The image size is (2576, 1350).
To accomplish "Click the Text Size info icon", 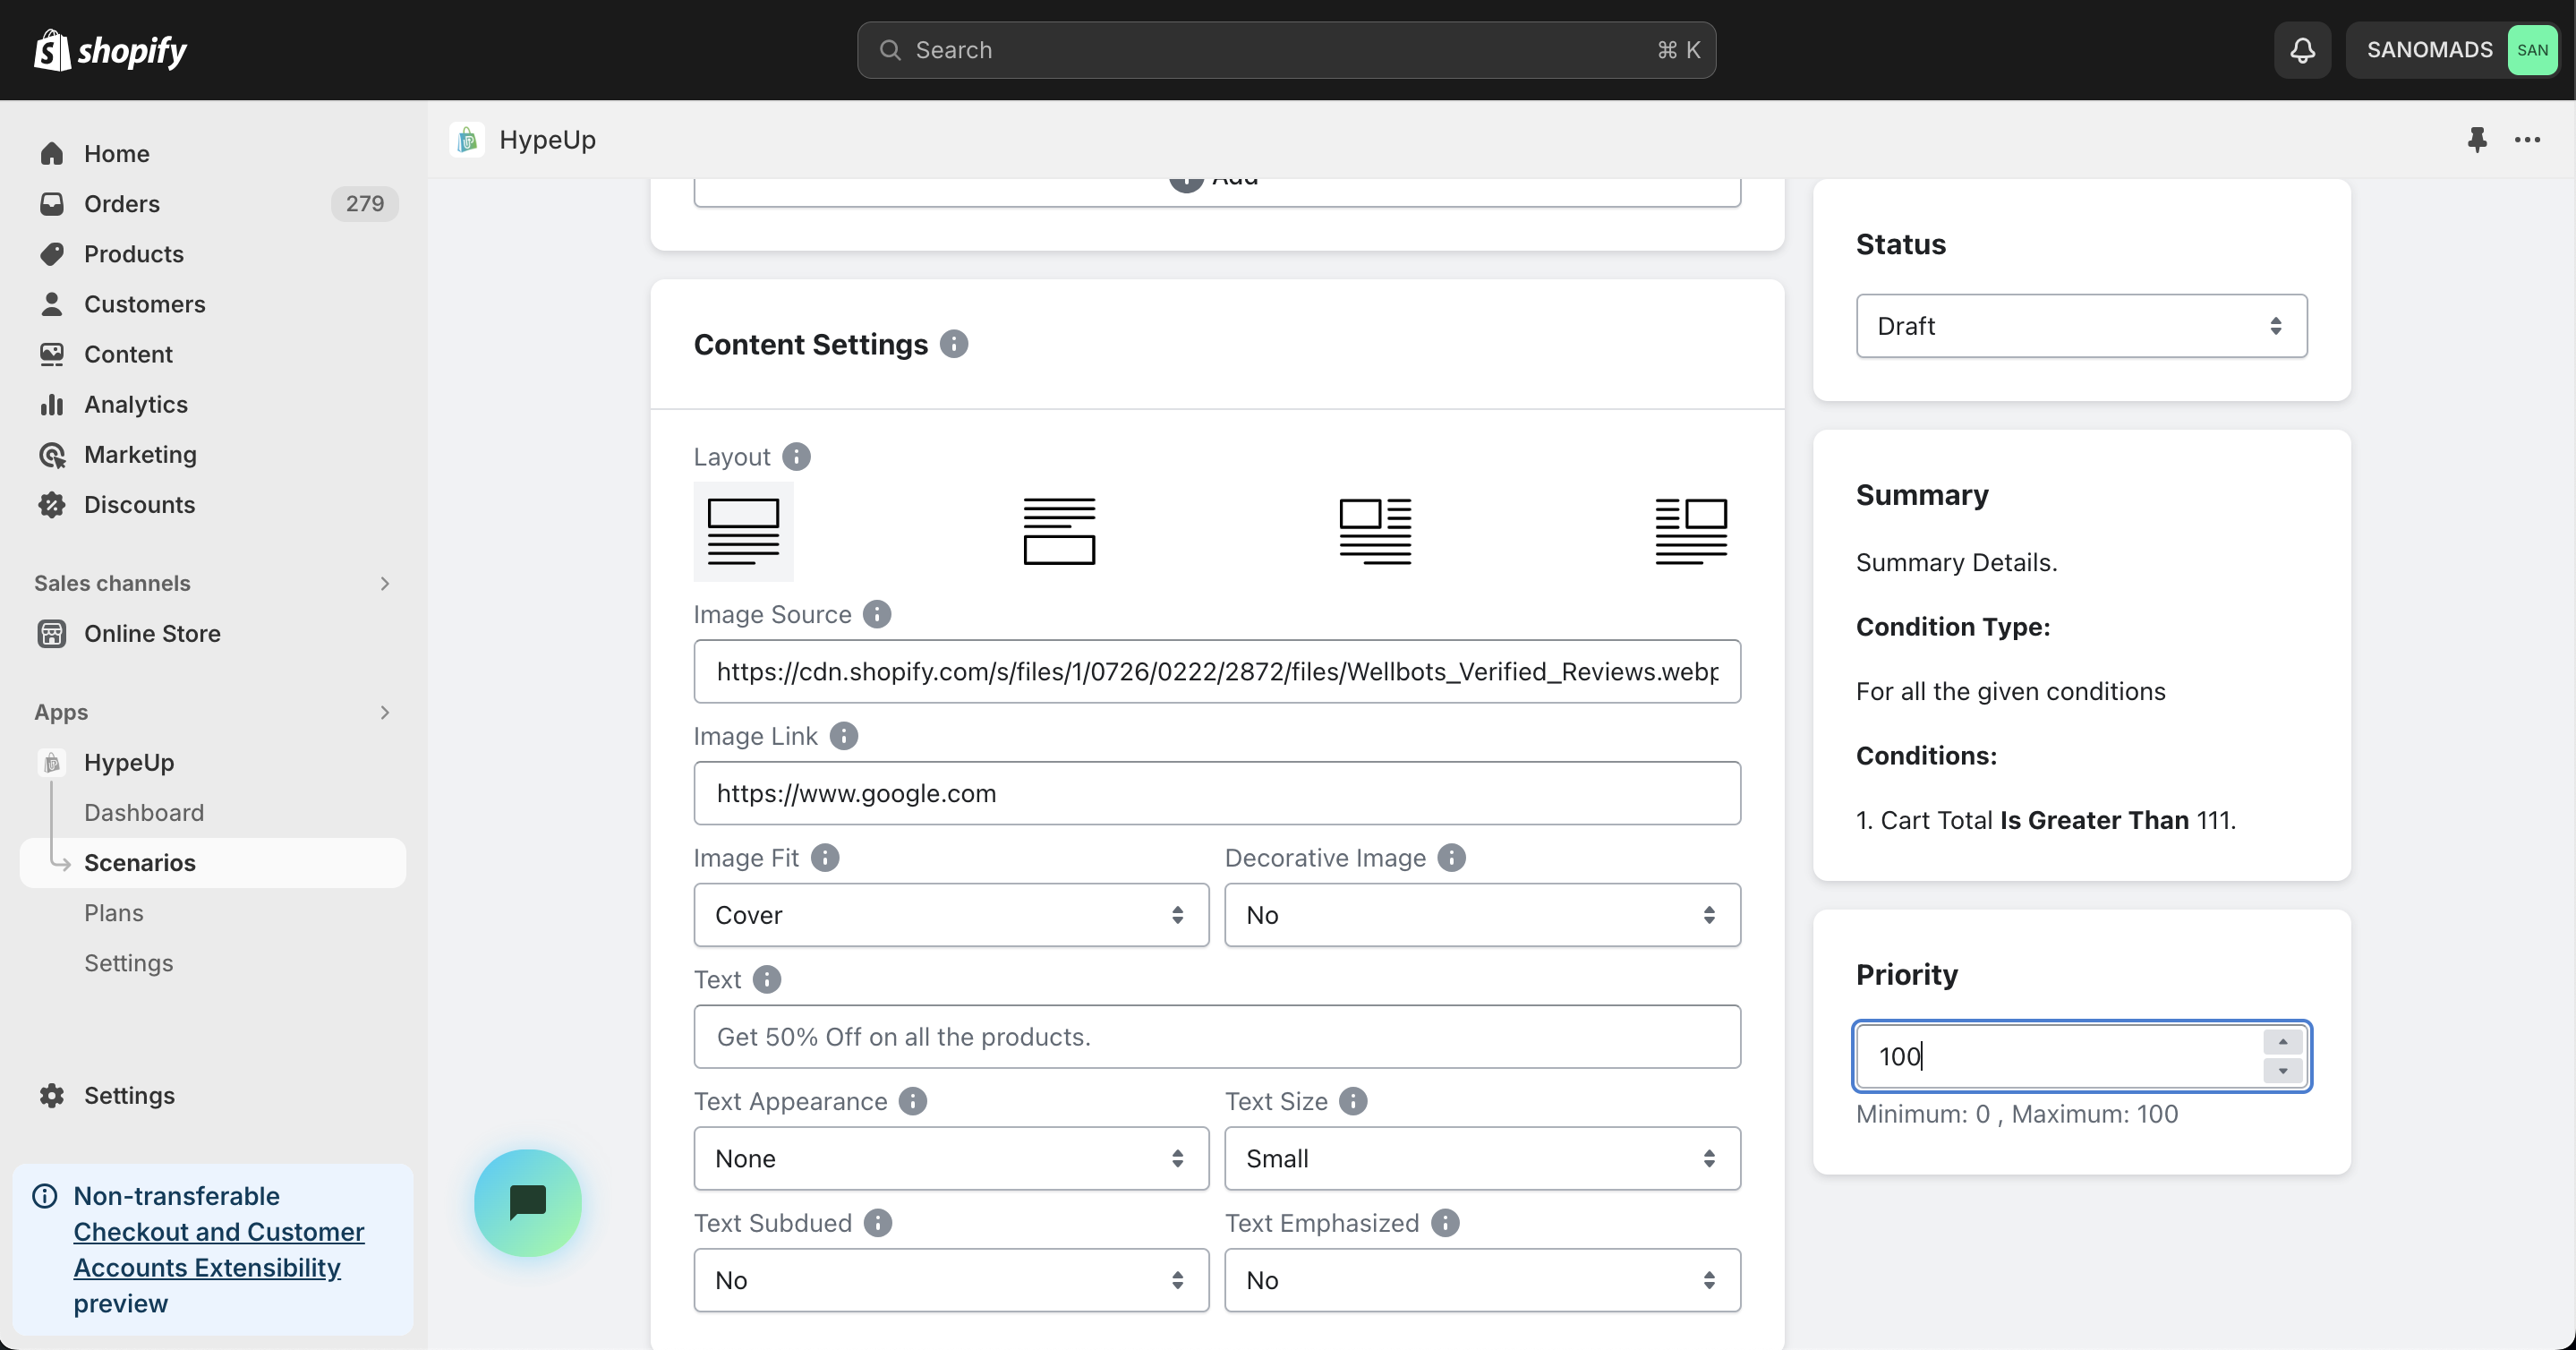I will [x=1352, y=1101].
